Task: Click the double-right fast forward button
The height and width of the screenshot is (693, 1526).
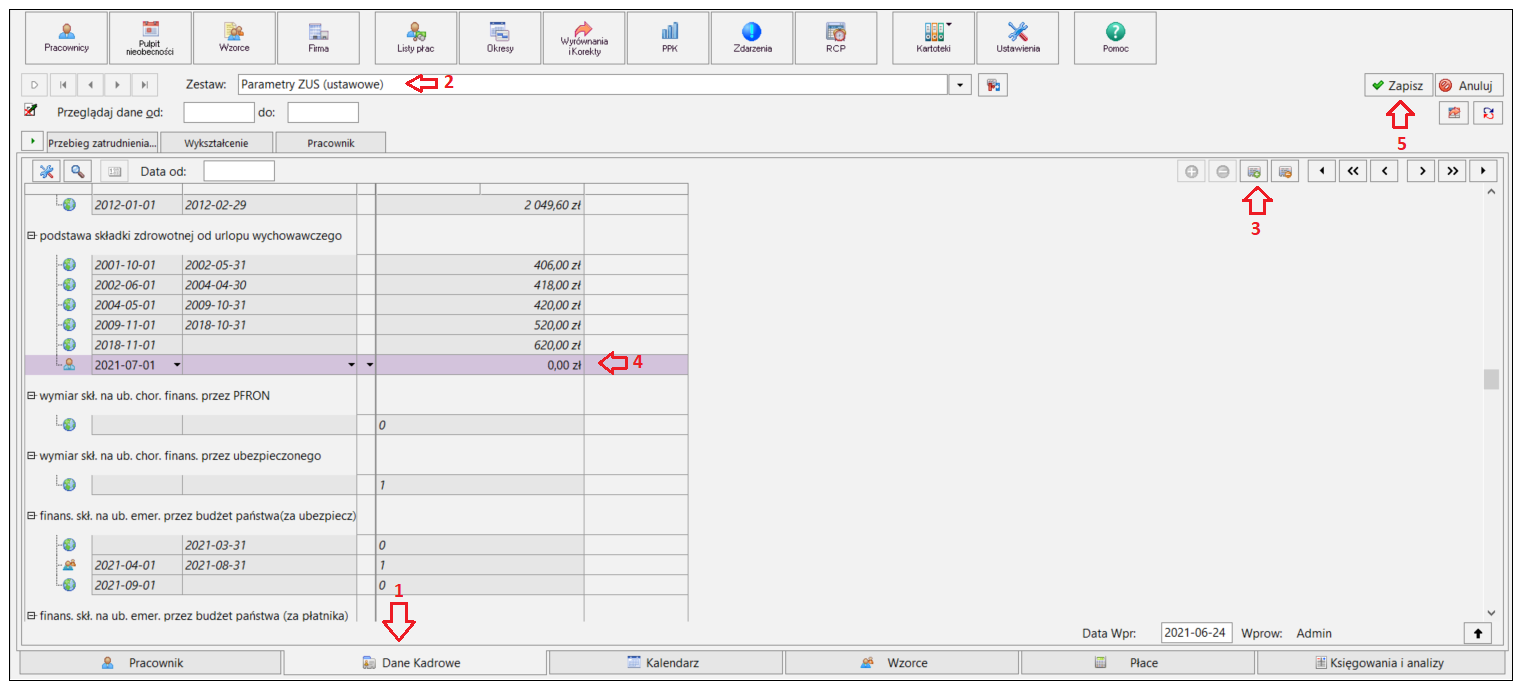Action: (1452, 171)
